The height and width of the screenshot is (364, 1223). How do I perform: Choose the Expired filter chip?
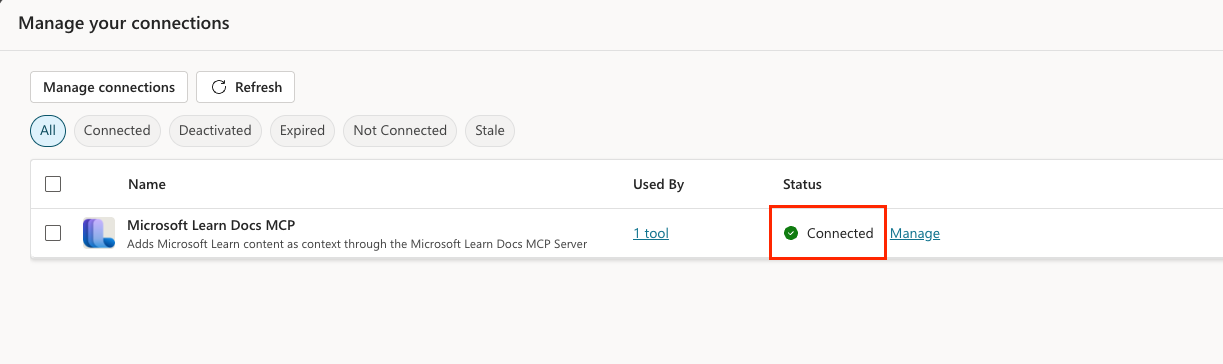pos(302,130)
